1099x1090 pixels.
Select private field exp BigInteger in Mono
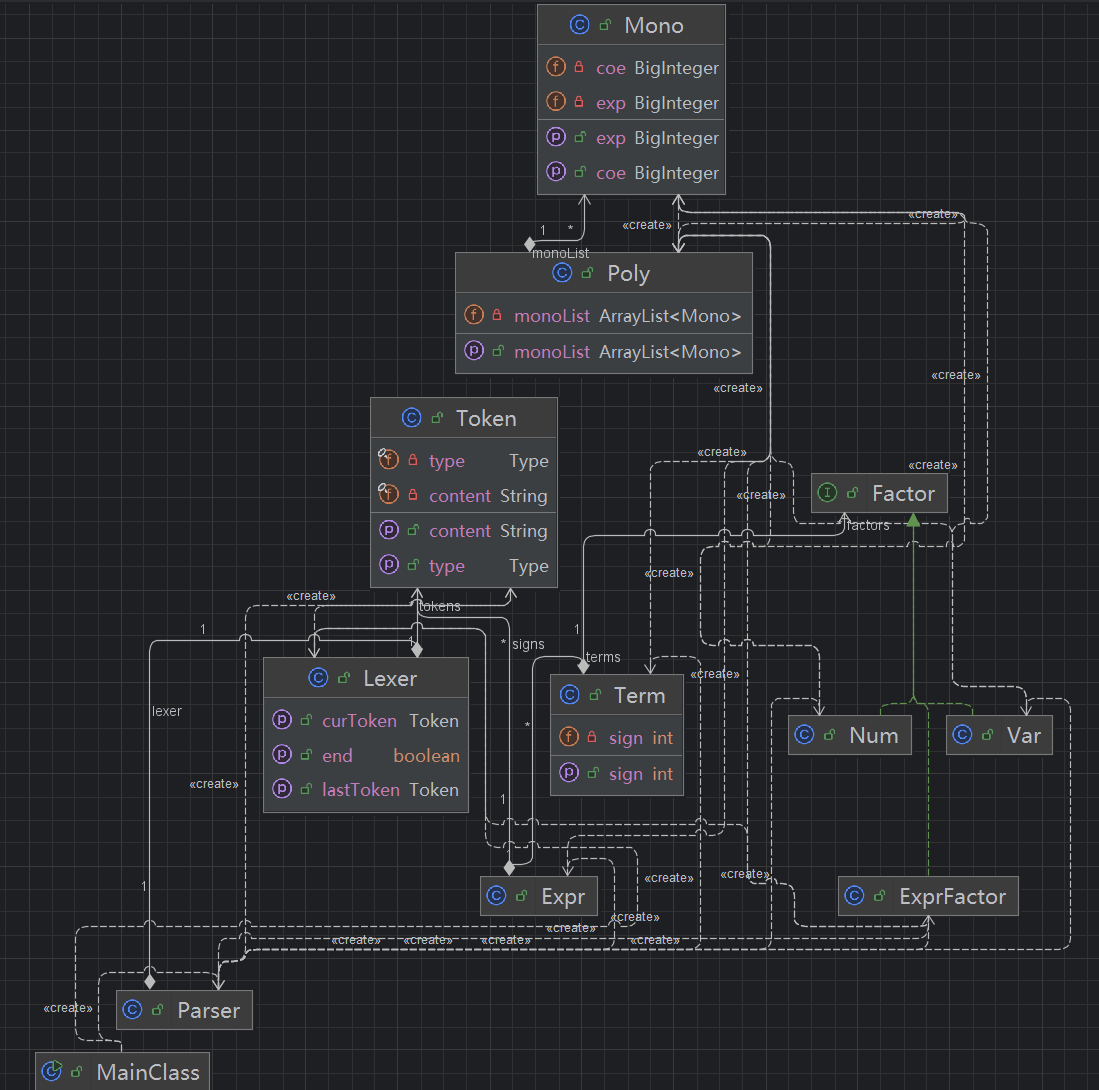click(631, 103)
